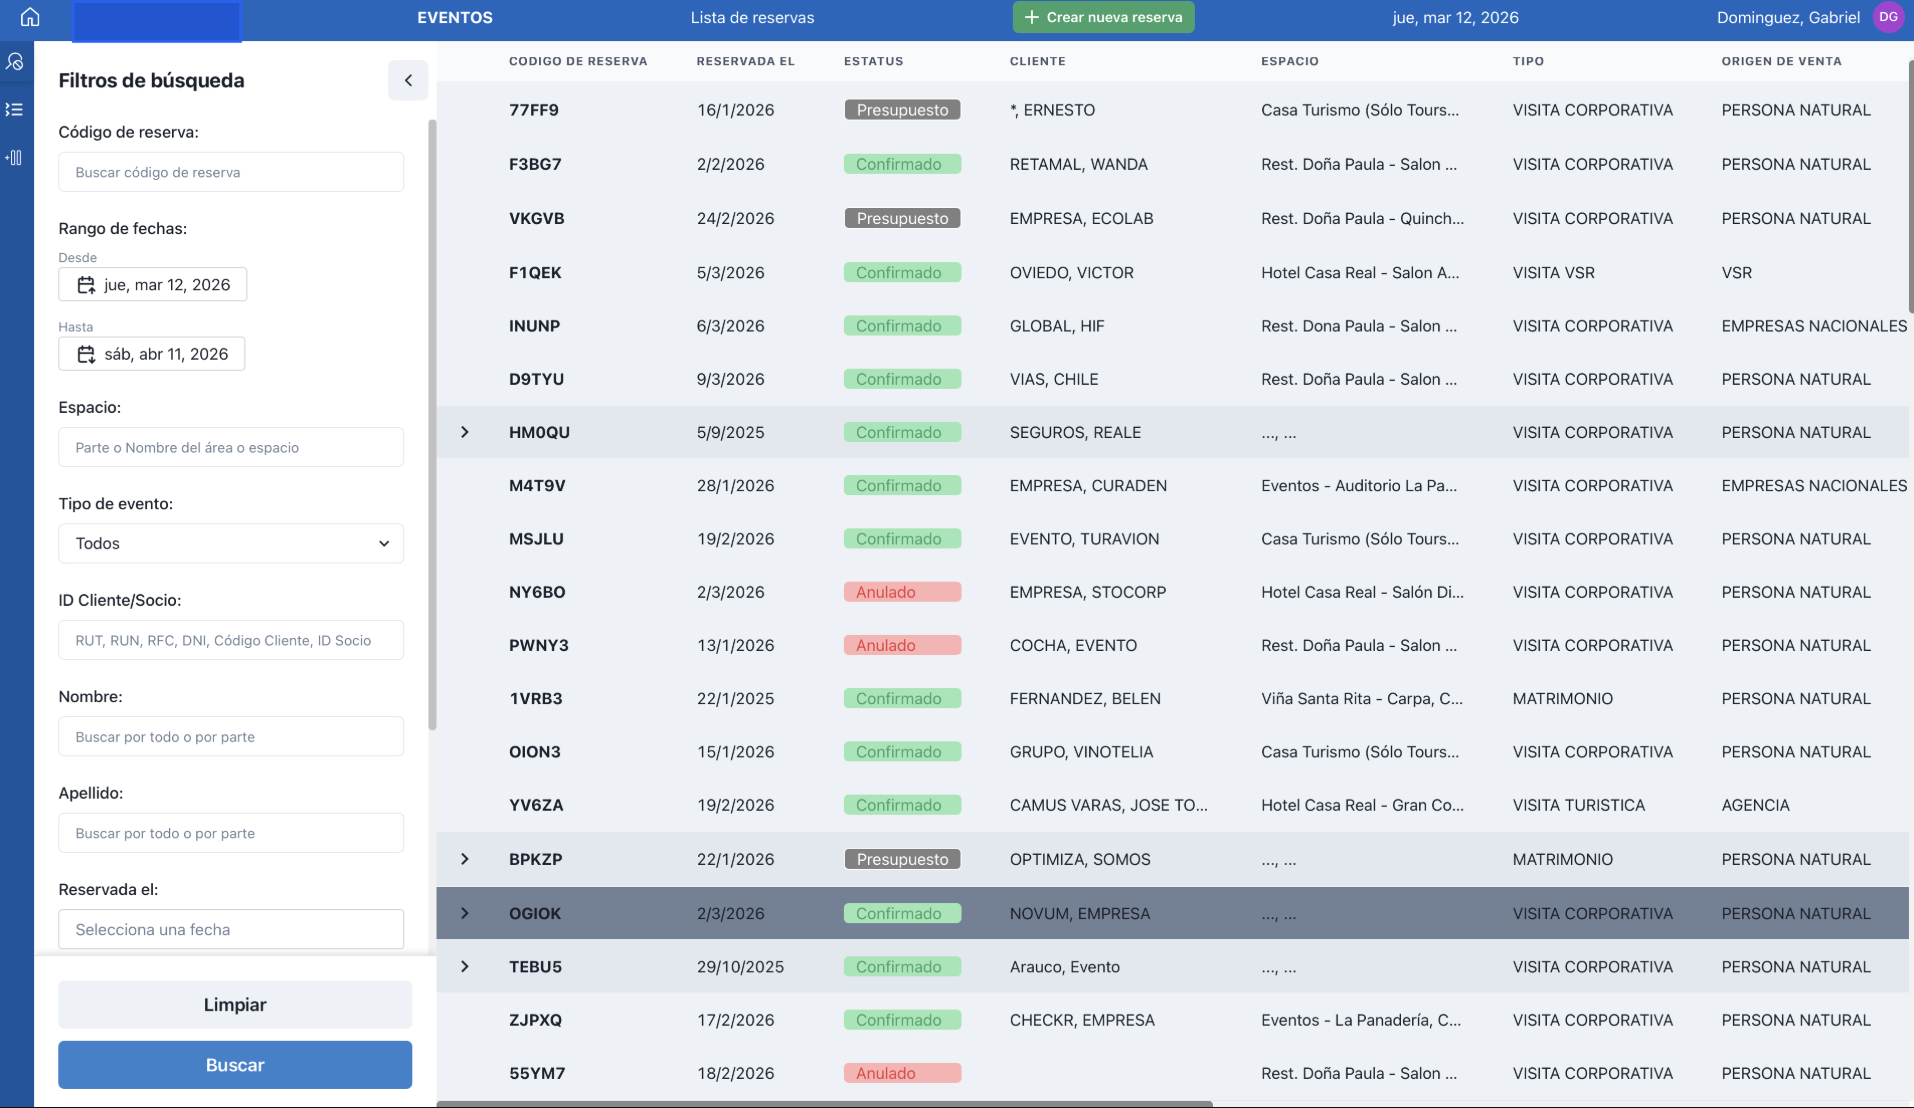The height and width of the screenshot is (1108, 1914).
Task: Switch to Lista de reservas
Action: tap(752, 17)
